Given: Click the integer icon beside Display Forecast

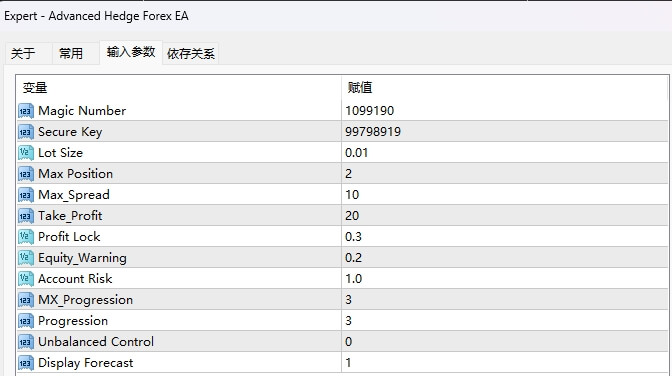Looking at the screenshot, I should point(26,363).
